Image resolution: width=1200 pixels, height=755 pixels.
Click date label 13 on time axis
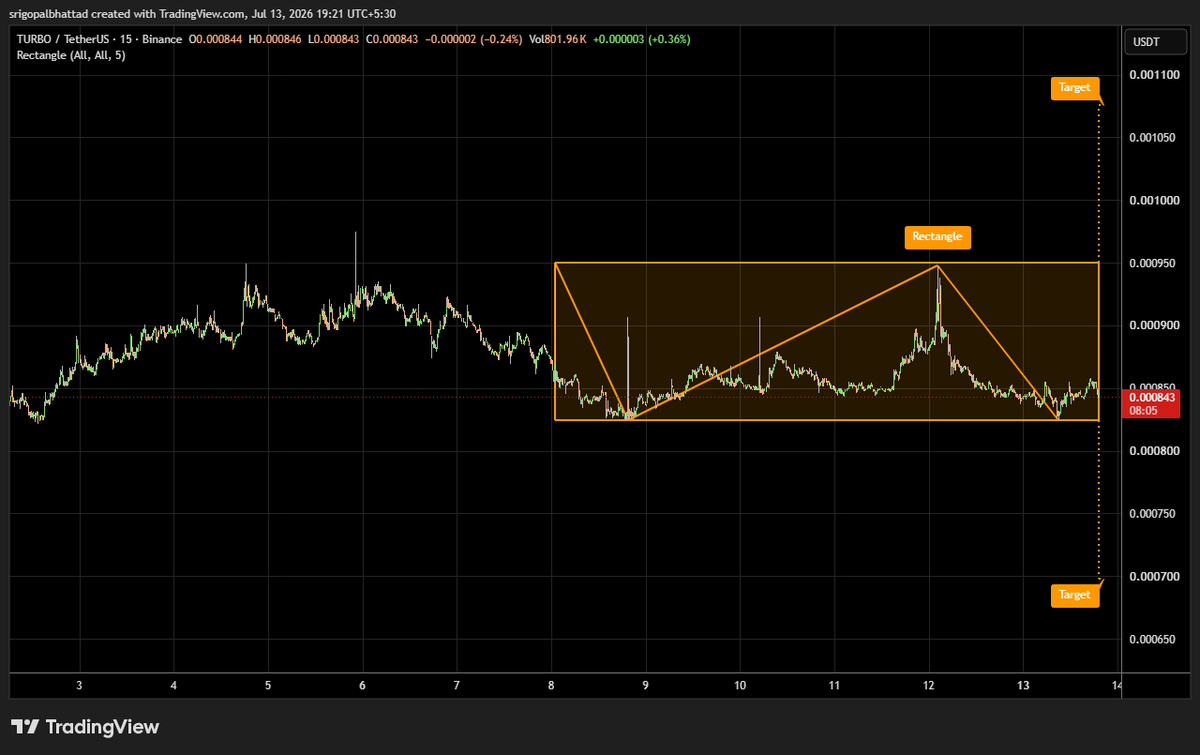tap(1023, 685)
